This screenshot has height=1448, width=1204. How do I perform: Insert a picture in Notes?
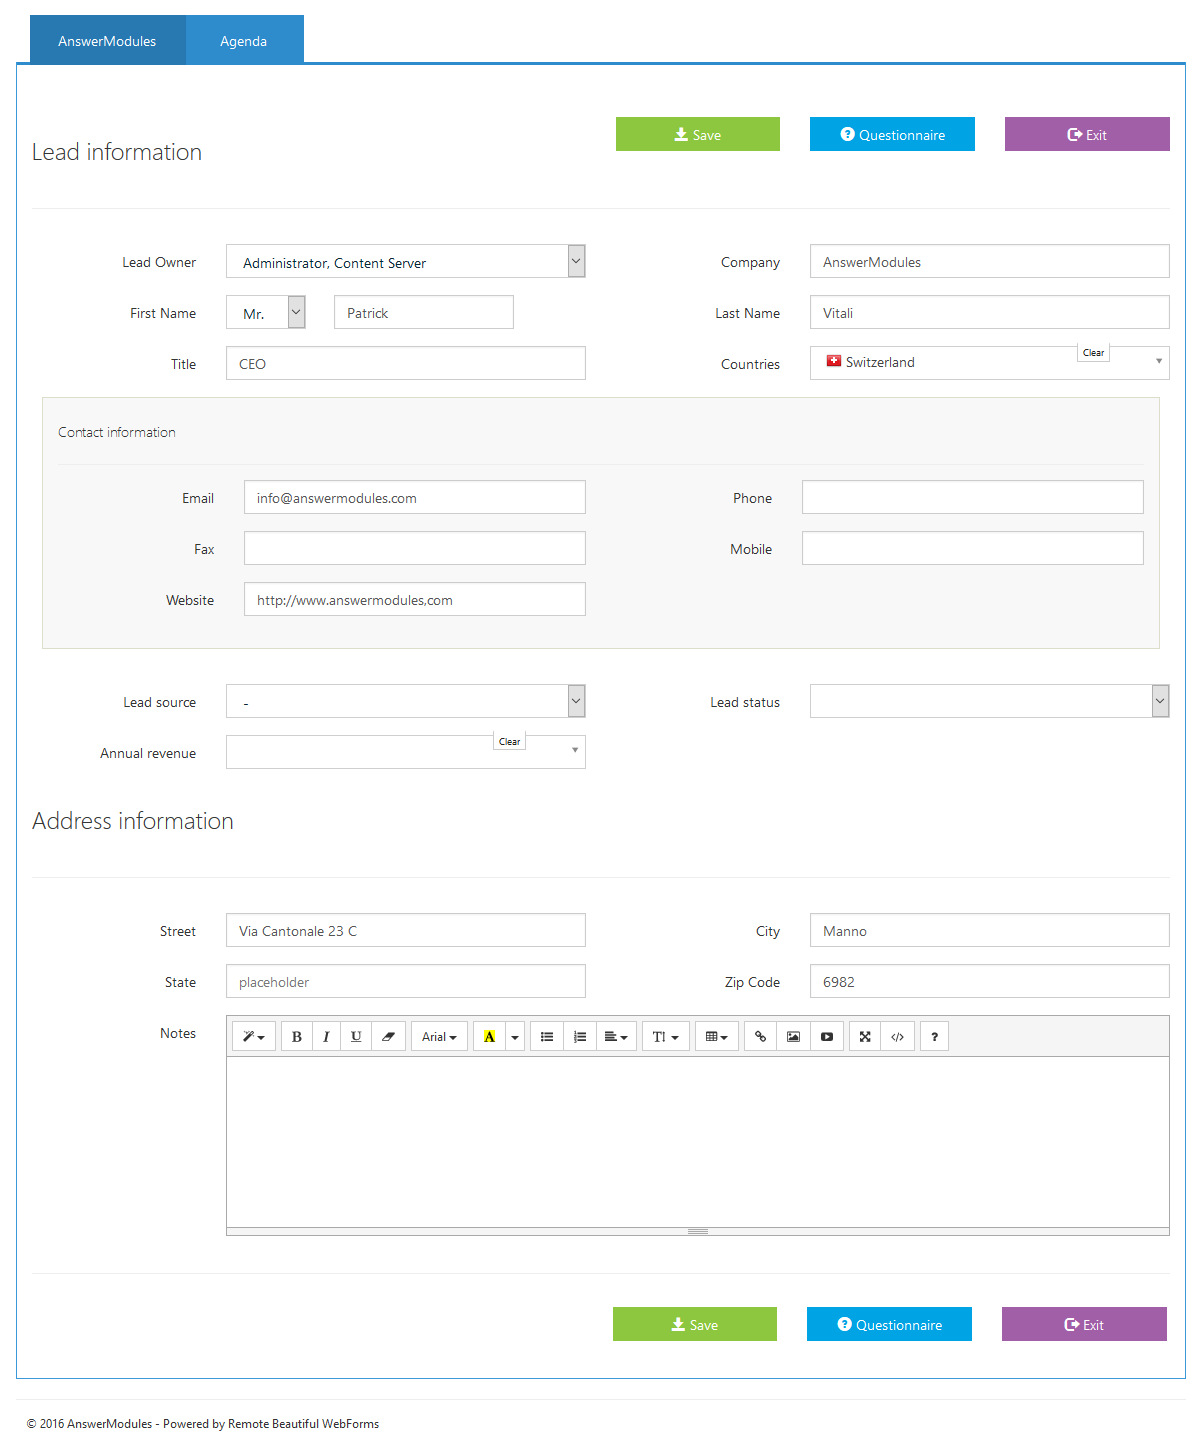[x=793, y=1037]
